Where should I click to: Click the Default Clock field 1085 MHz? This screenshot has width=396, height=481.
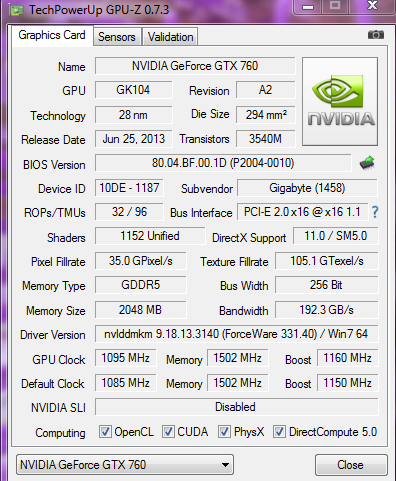(125, 383)
